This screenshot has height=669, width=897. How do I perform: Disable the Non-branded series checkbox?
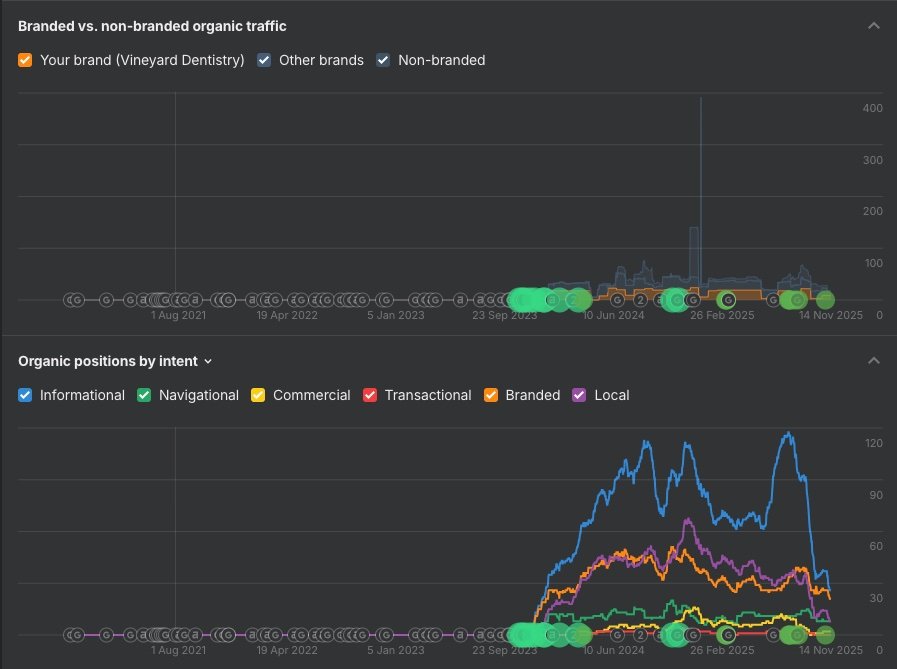click(x=383, y=60)
